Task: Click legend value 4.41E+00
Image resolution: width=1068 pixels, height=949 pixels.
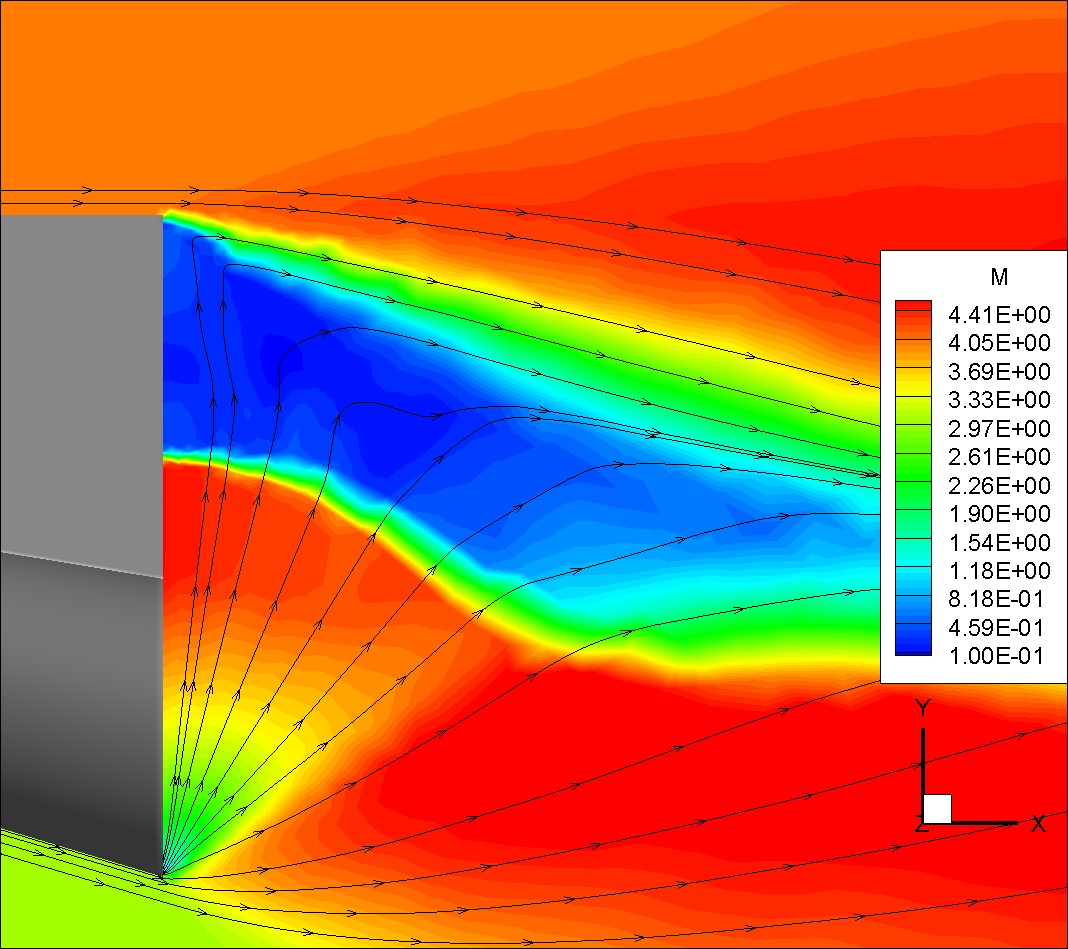Action: click(999, 315)
